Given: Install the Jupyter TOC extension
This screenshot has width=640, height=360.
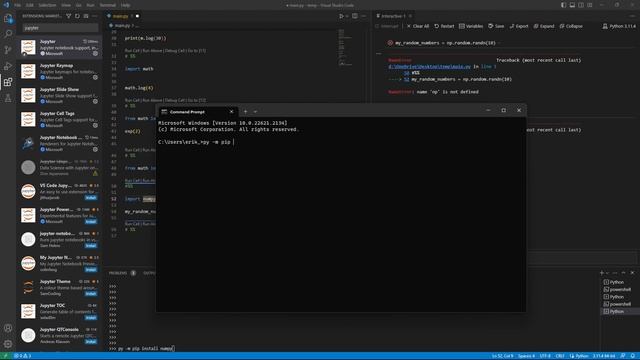Looking at the screenshot, I should (x=91, y=318).
